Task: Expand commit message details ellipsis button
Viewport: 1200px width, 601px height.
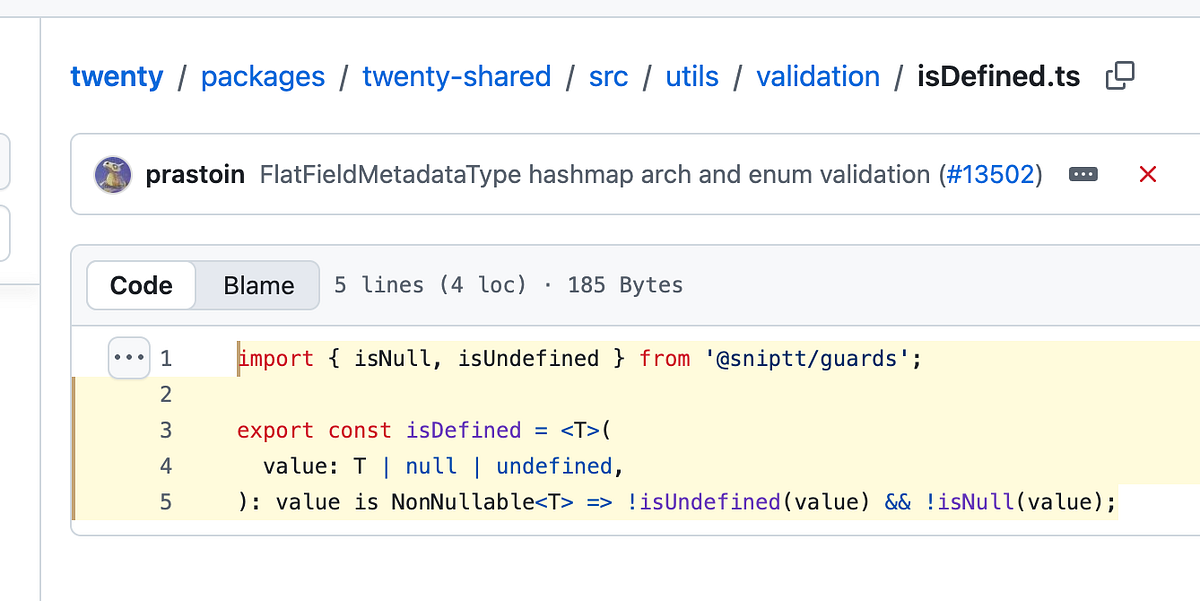Action: click(x=1083, y=175)
